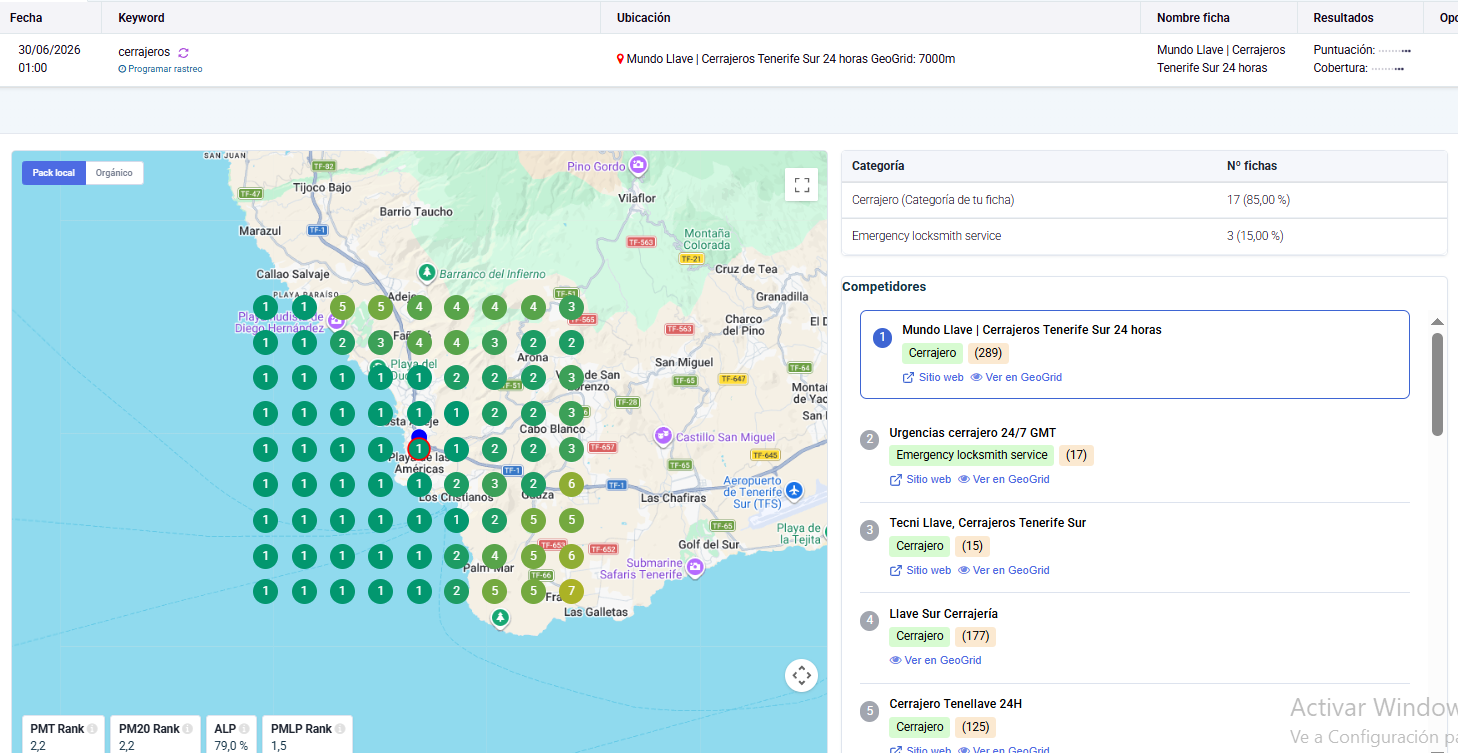The width and height of the screenshot is (1458, 753).
Task: Open Mundo Llave Sitio web link
Action: (933, 377)
